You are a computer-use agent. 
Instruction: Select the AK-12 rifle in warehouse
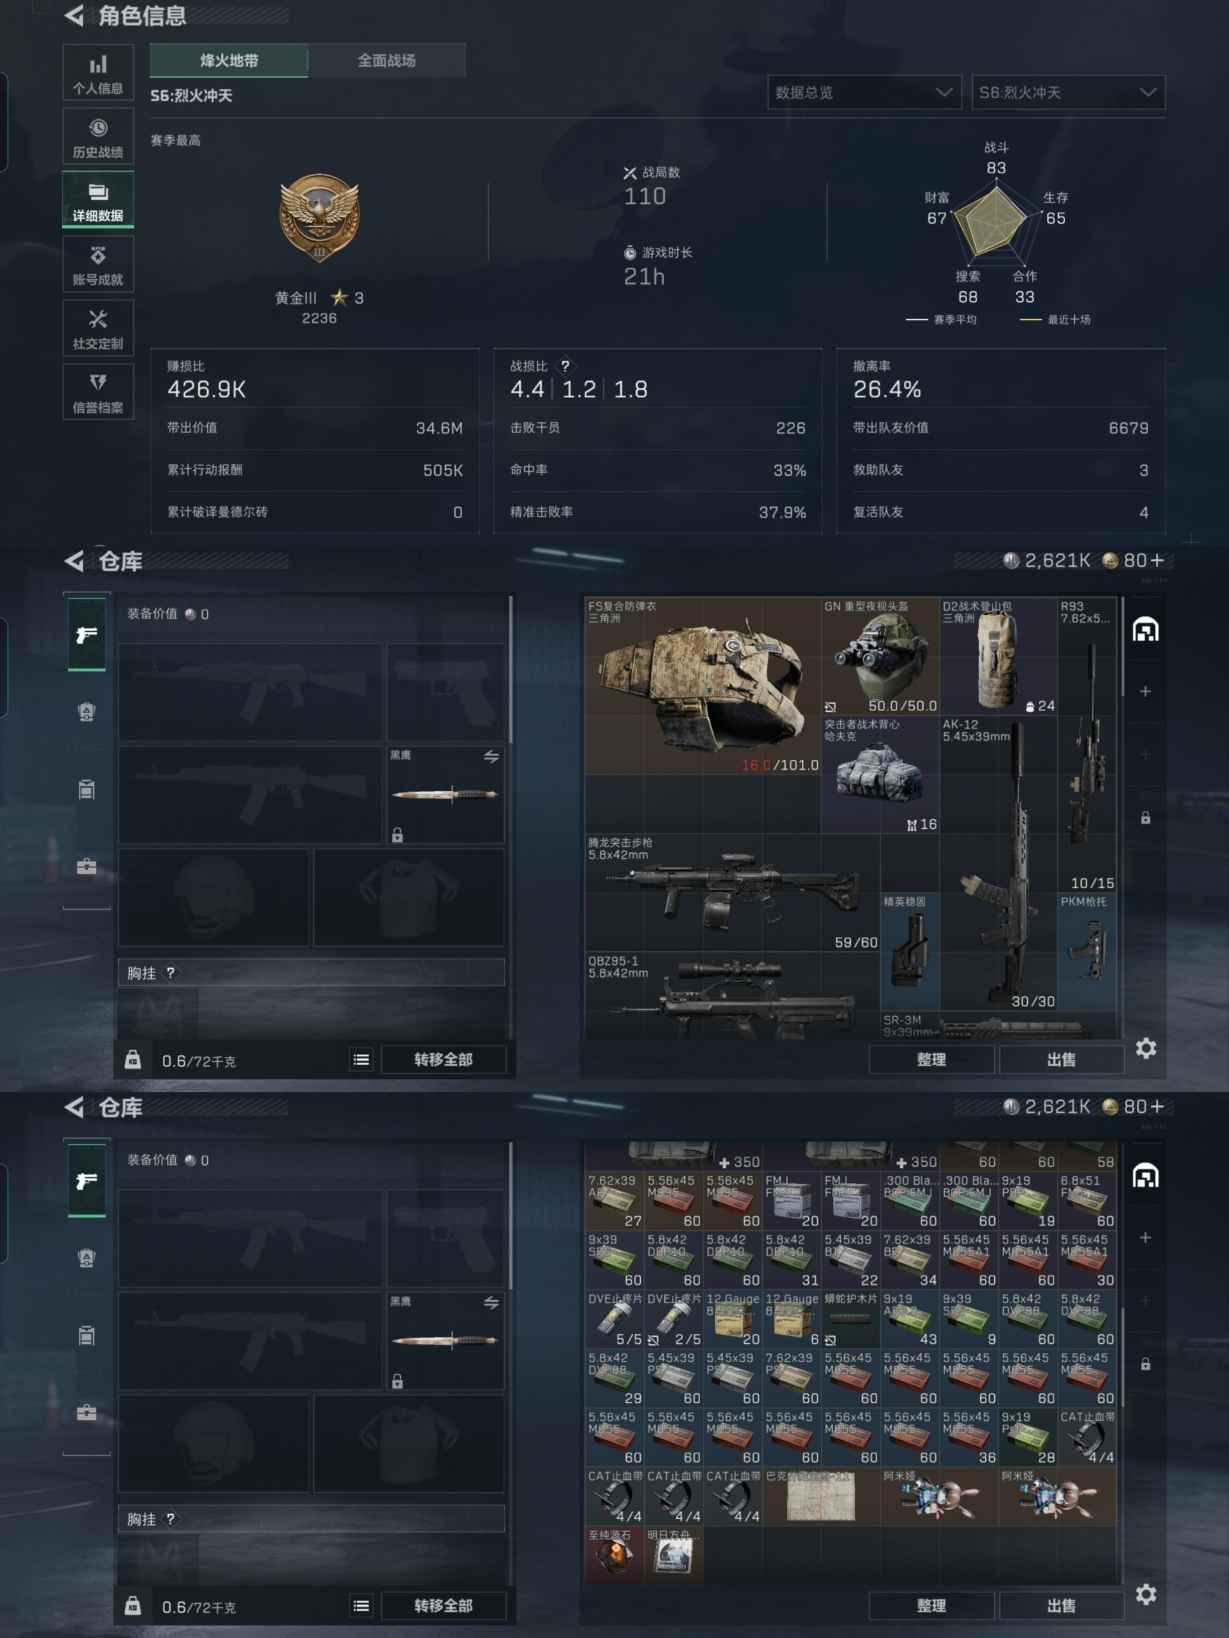pyautogui.click(x=998, y=863)
